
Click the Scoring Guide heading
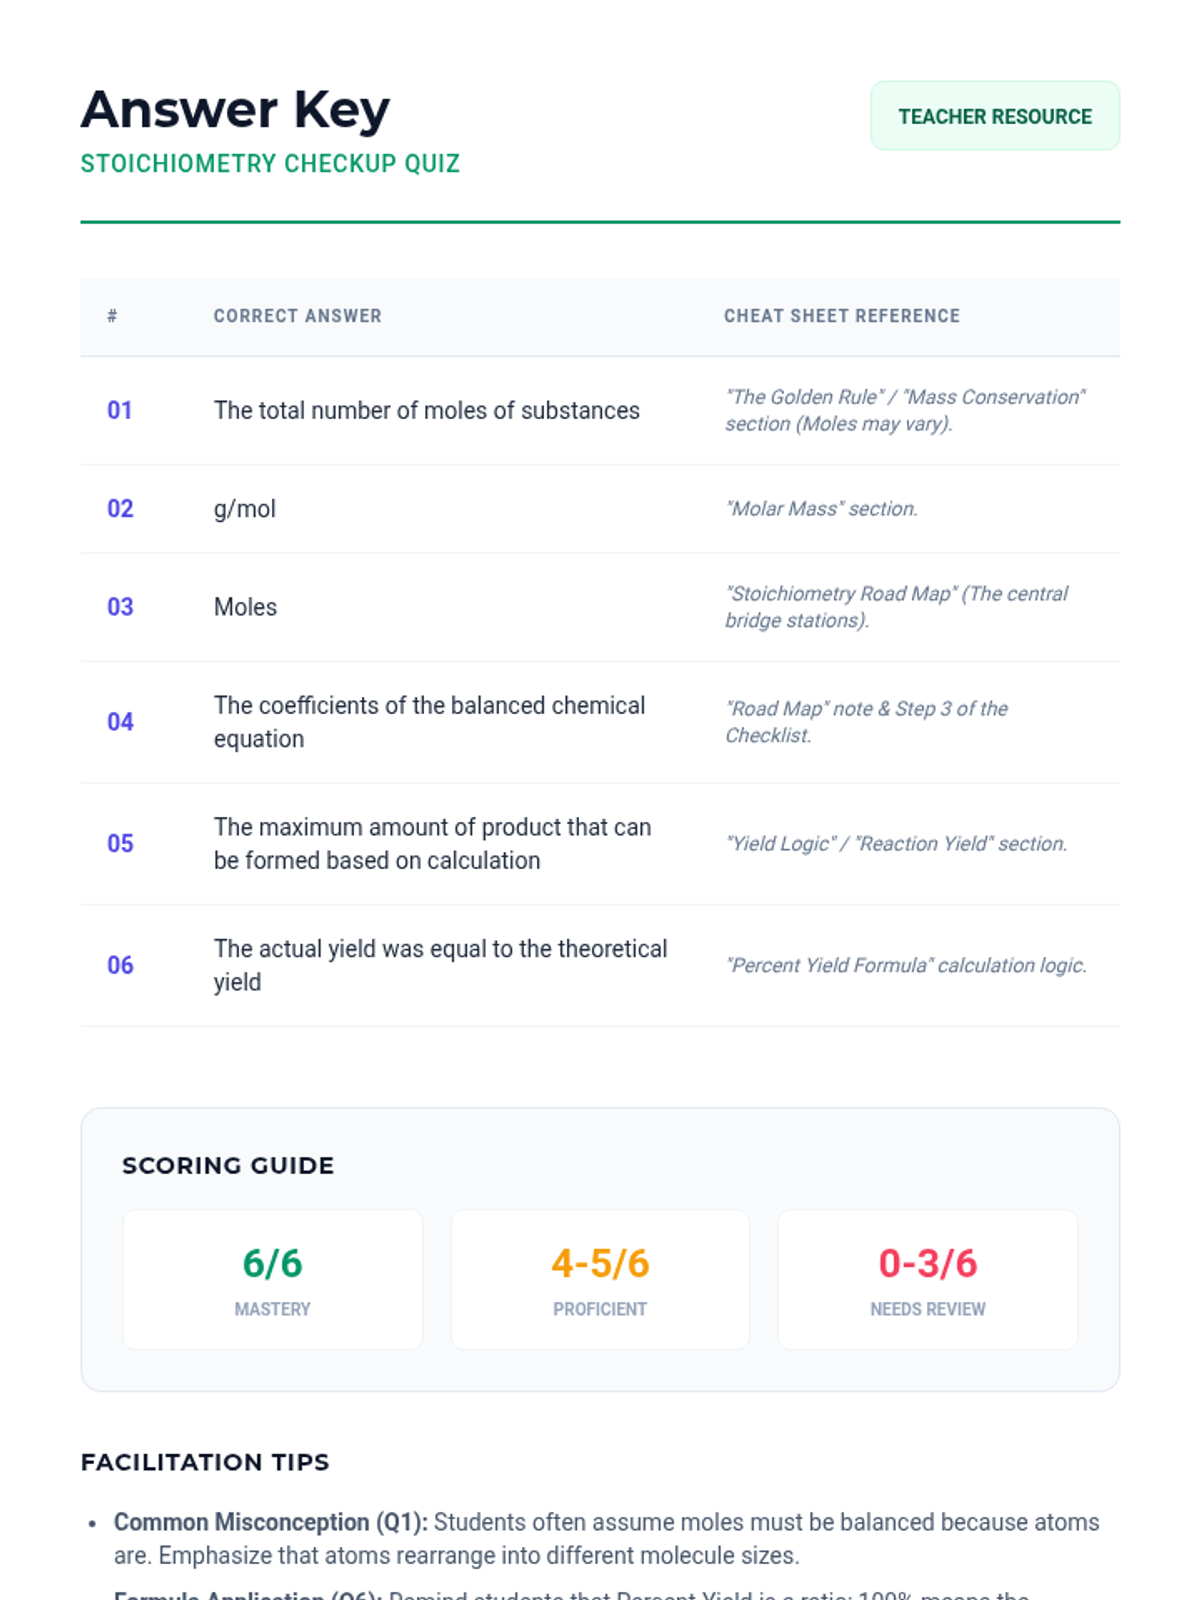[x=228, y=1165]
